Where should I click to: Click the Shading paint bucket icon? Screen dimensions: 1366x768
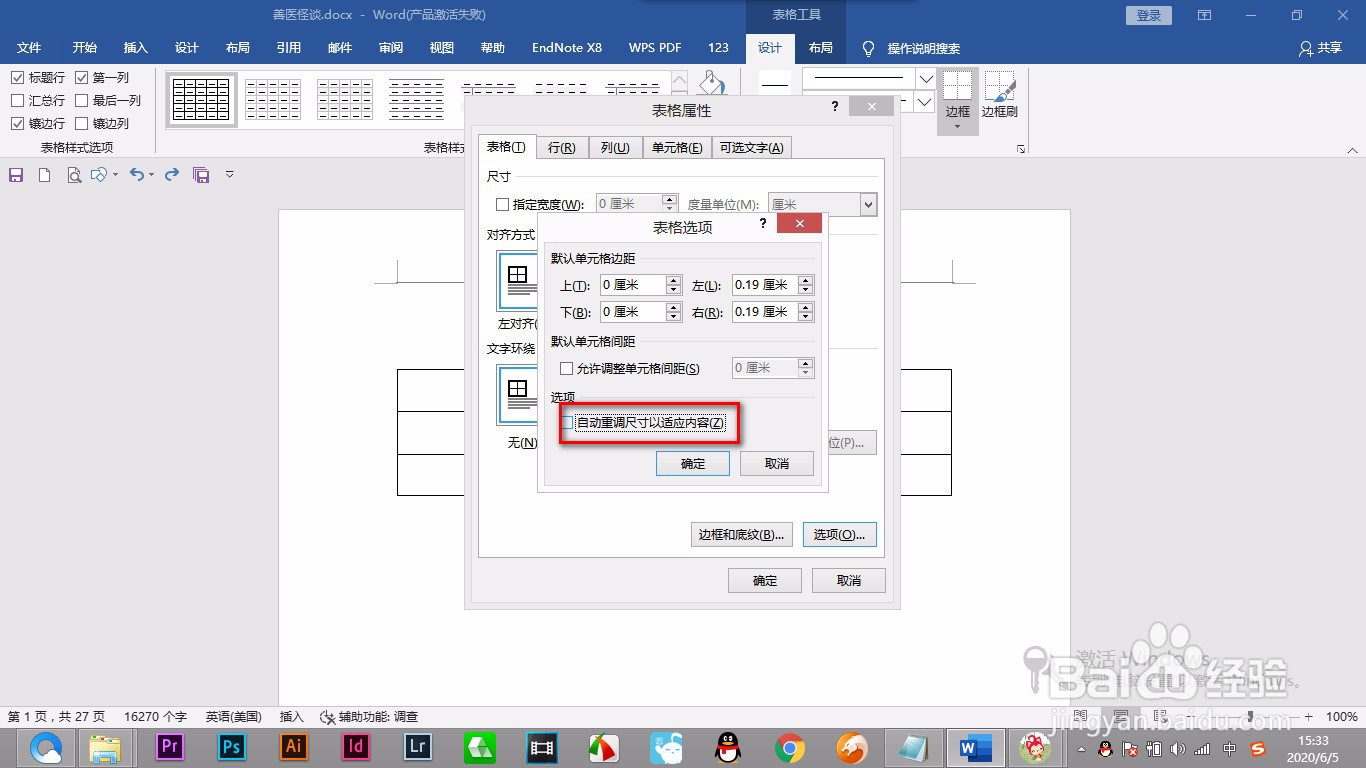click(x=711, y=84)
